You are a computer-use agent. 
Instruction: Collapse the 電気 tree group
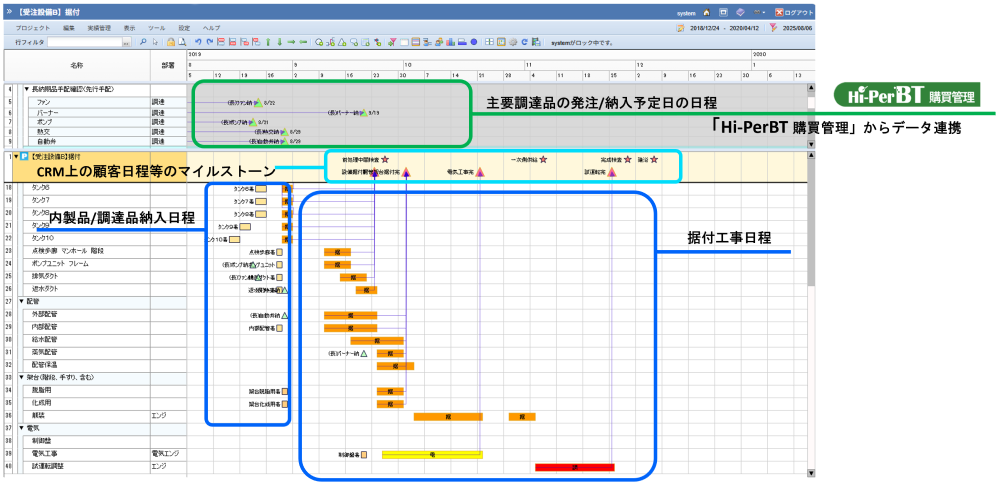coord(21,428)
